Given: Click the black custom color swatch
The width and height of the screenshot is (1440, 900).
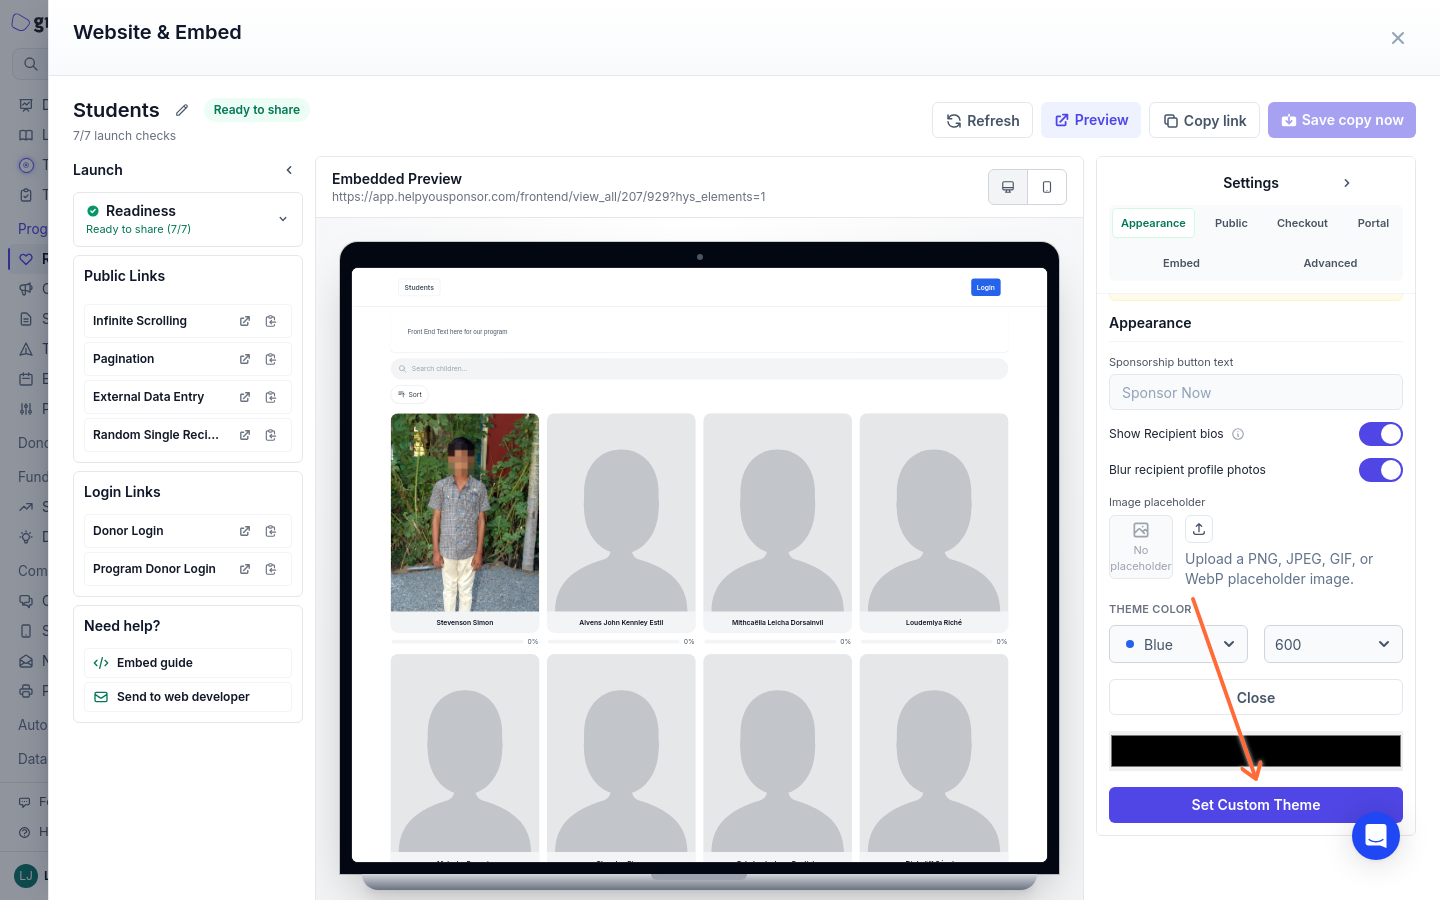Looking at the screenshot, I should pyautogui.click(x=1256, y=751).
